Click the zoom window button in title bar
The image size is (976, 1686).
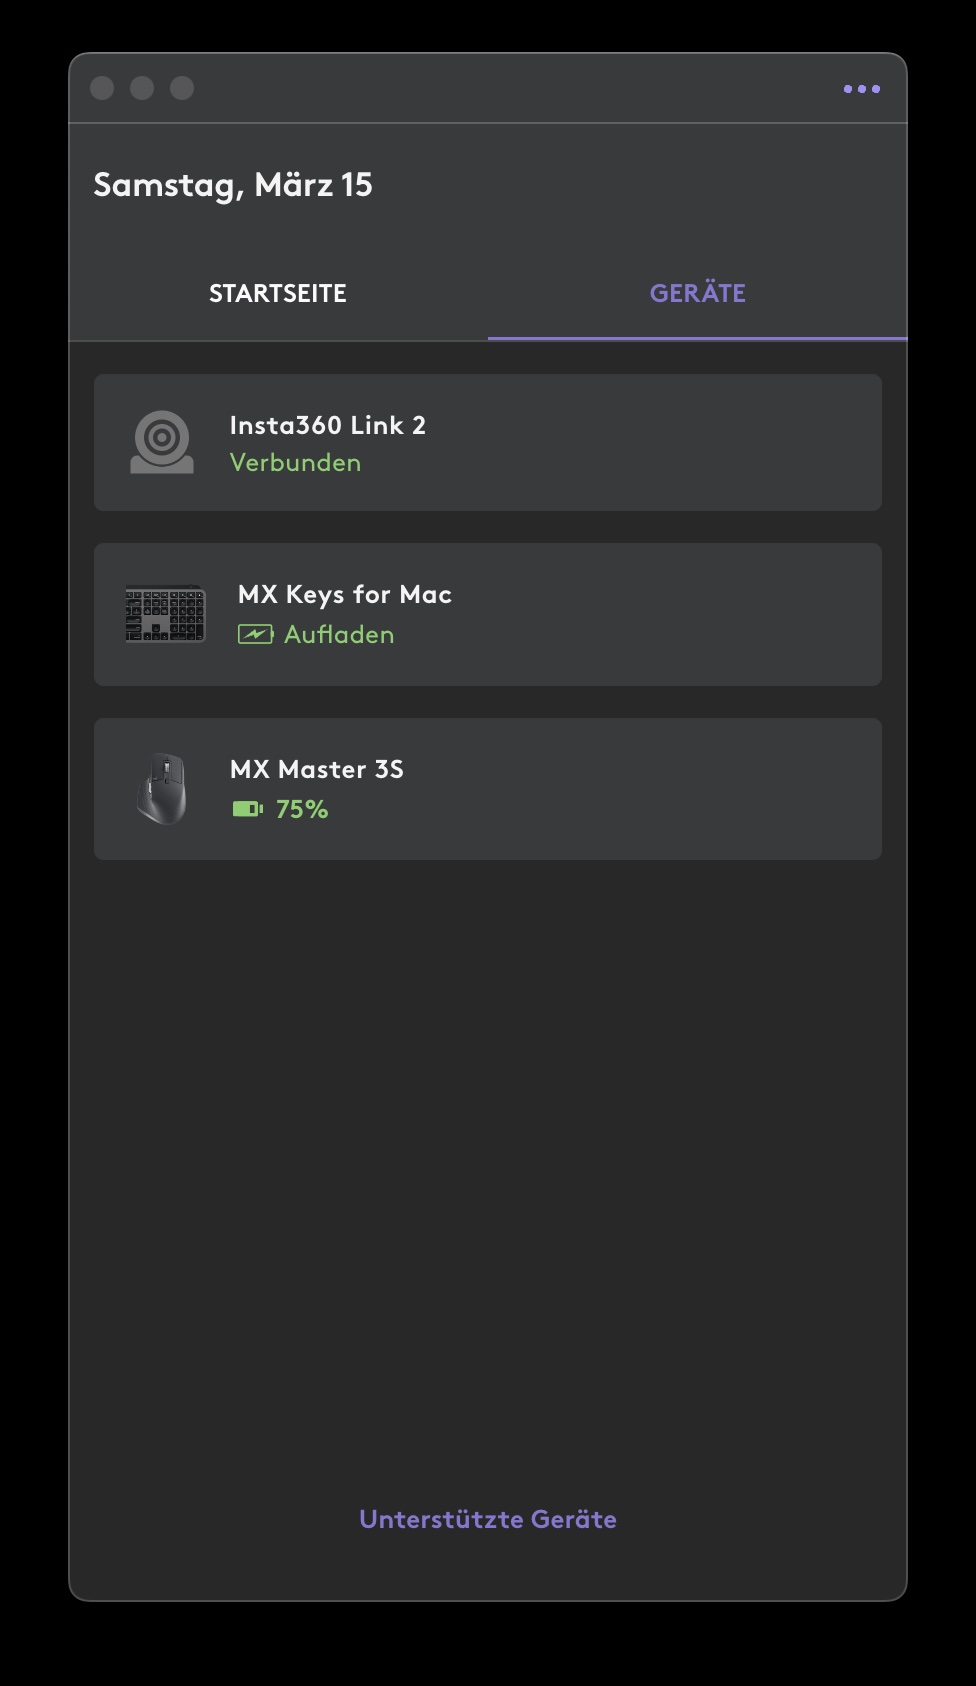182,88
